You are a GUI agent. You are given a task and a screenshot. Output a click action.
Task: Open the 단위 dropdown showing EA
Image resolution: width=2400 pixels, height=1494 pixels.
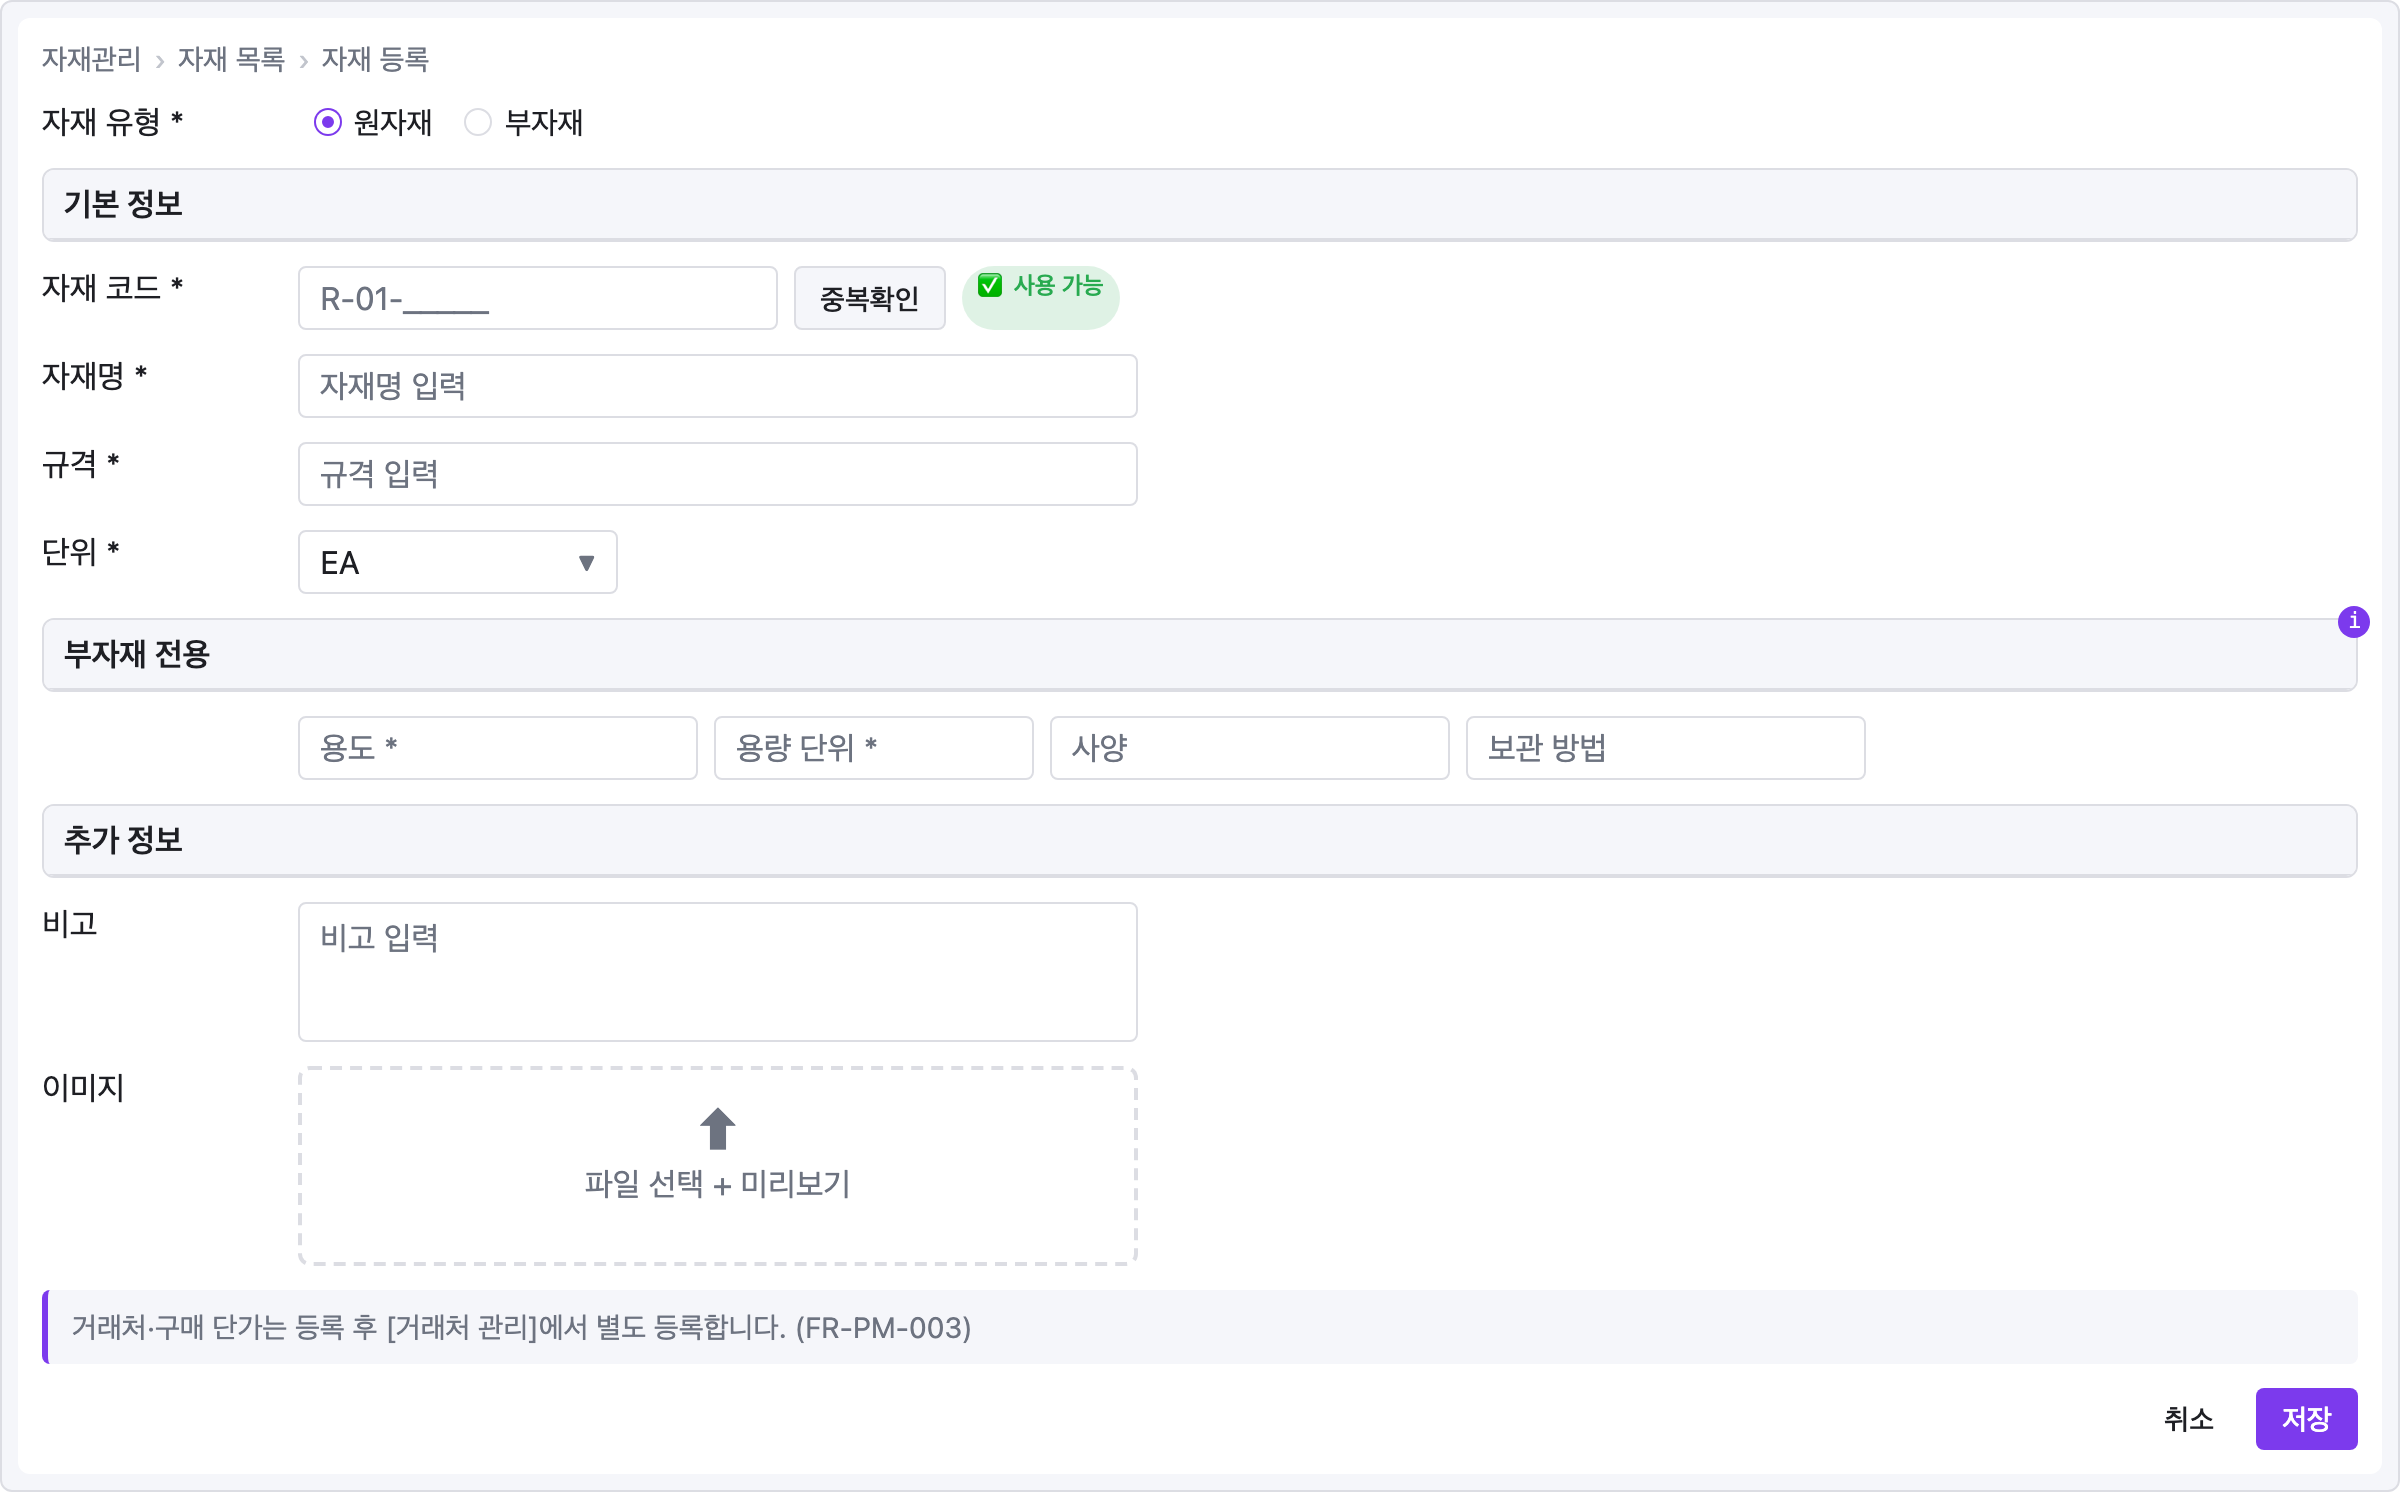coord(457,562)
